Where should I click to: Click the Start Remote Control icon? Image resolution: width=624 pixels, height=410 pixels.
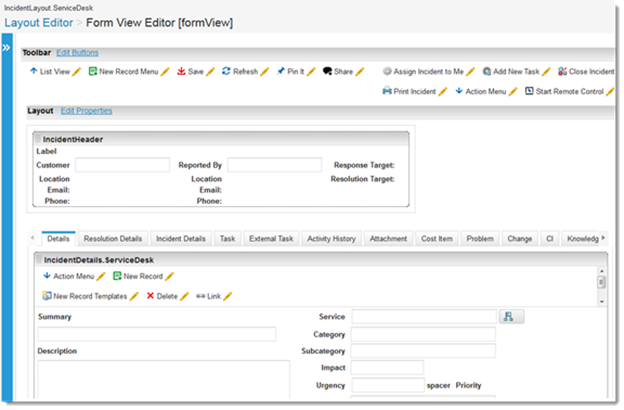click(529, 91)
